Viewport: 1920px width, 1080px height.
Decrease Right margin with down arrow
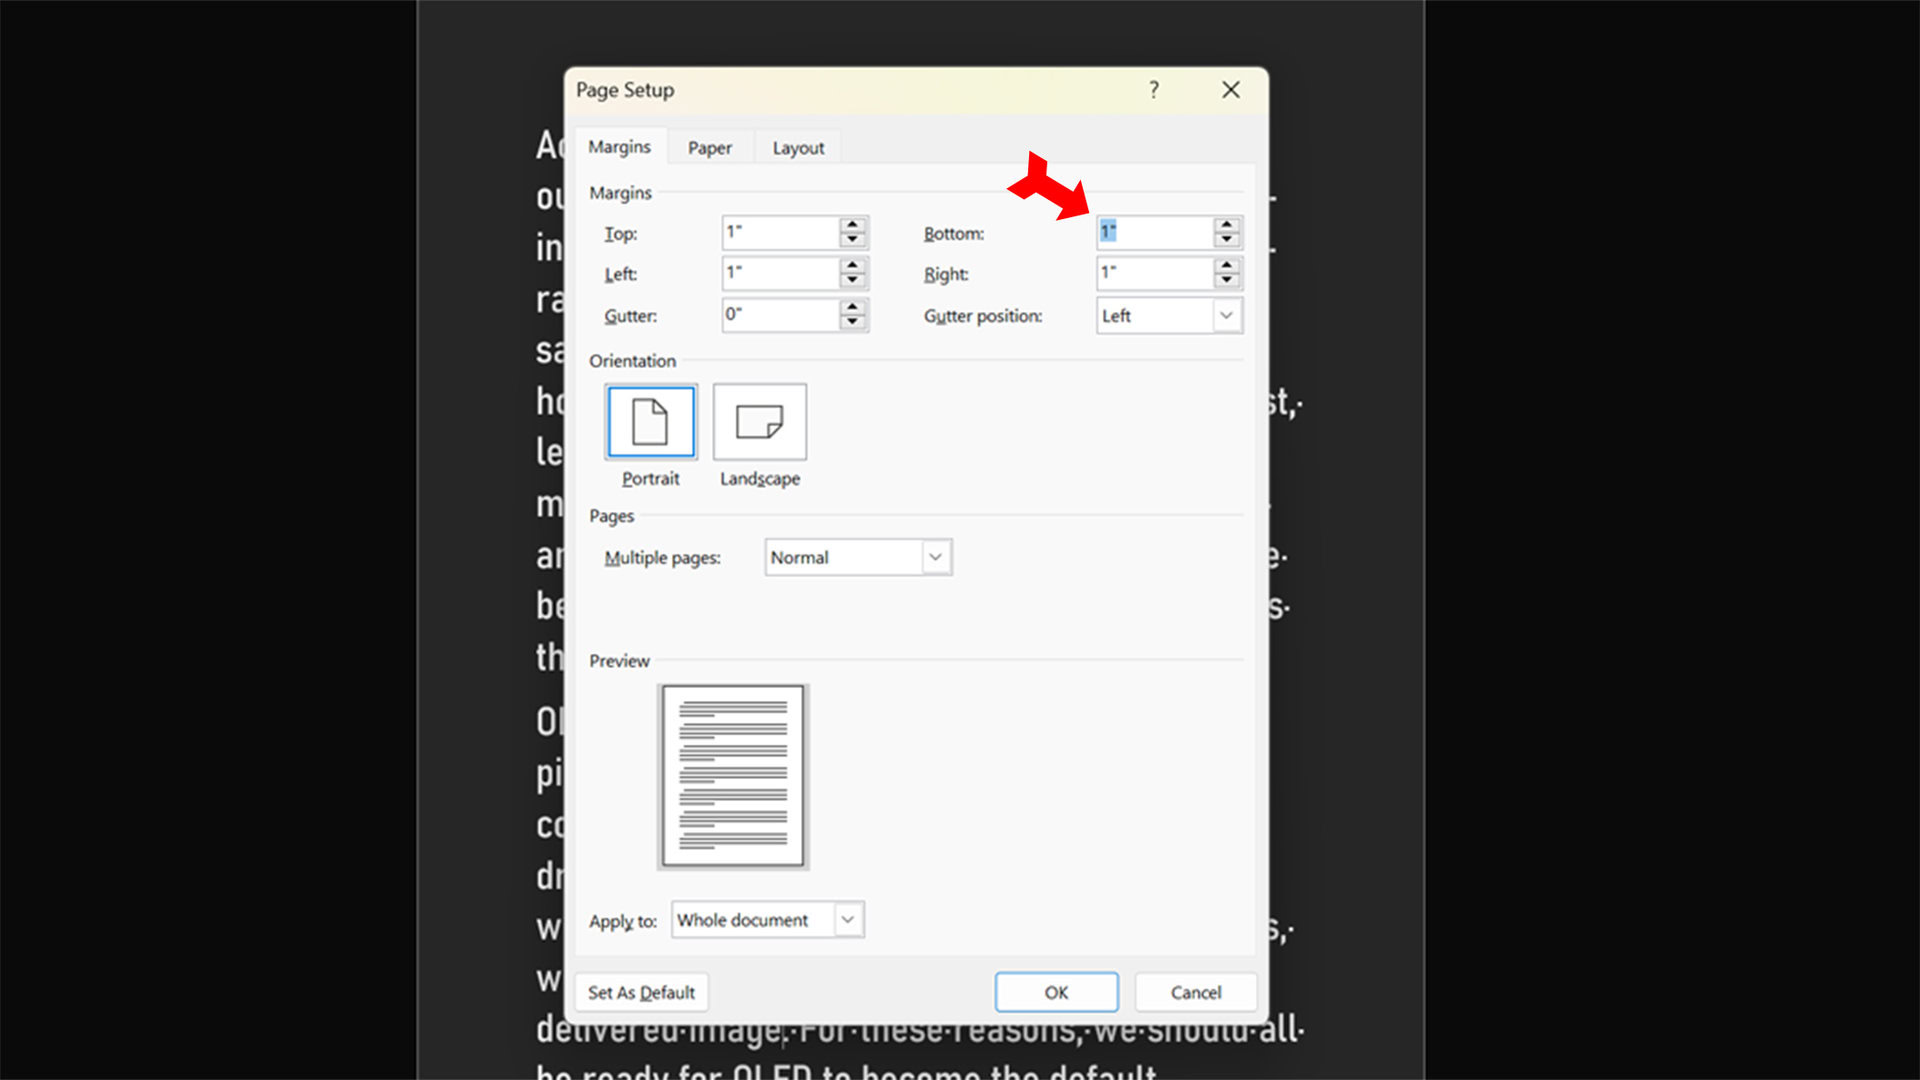pyautogui.click(x=1226, y=281)
